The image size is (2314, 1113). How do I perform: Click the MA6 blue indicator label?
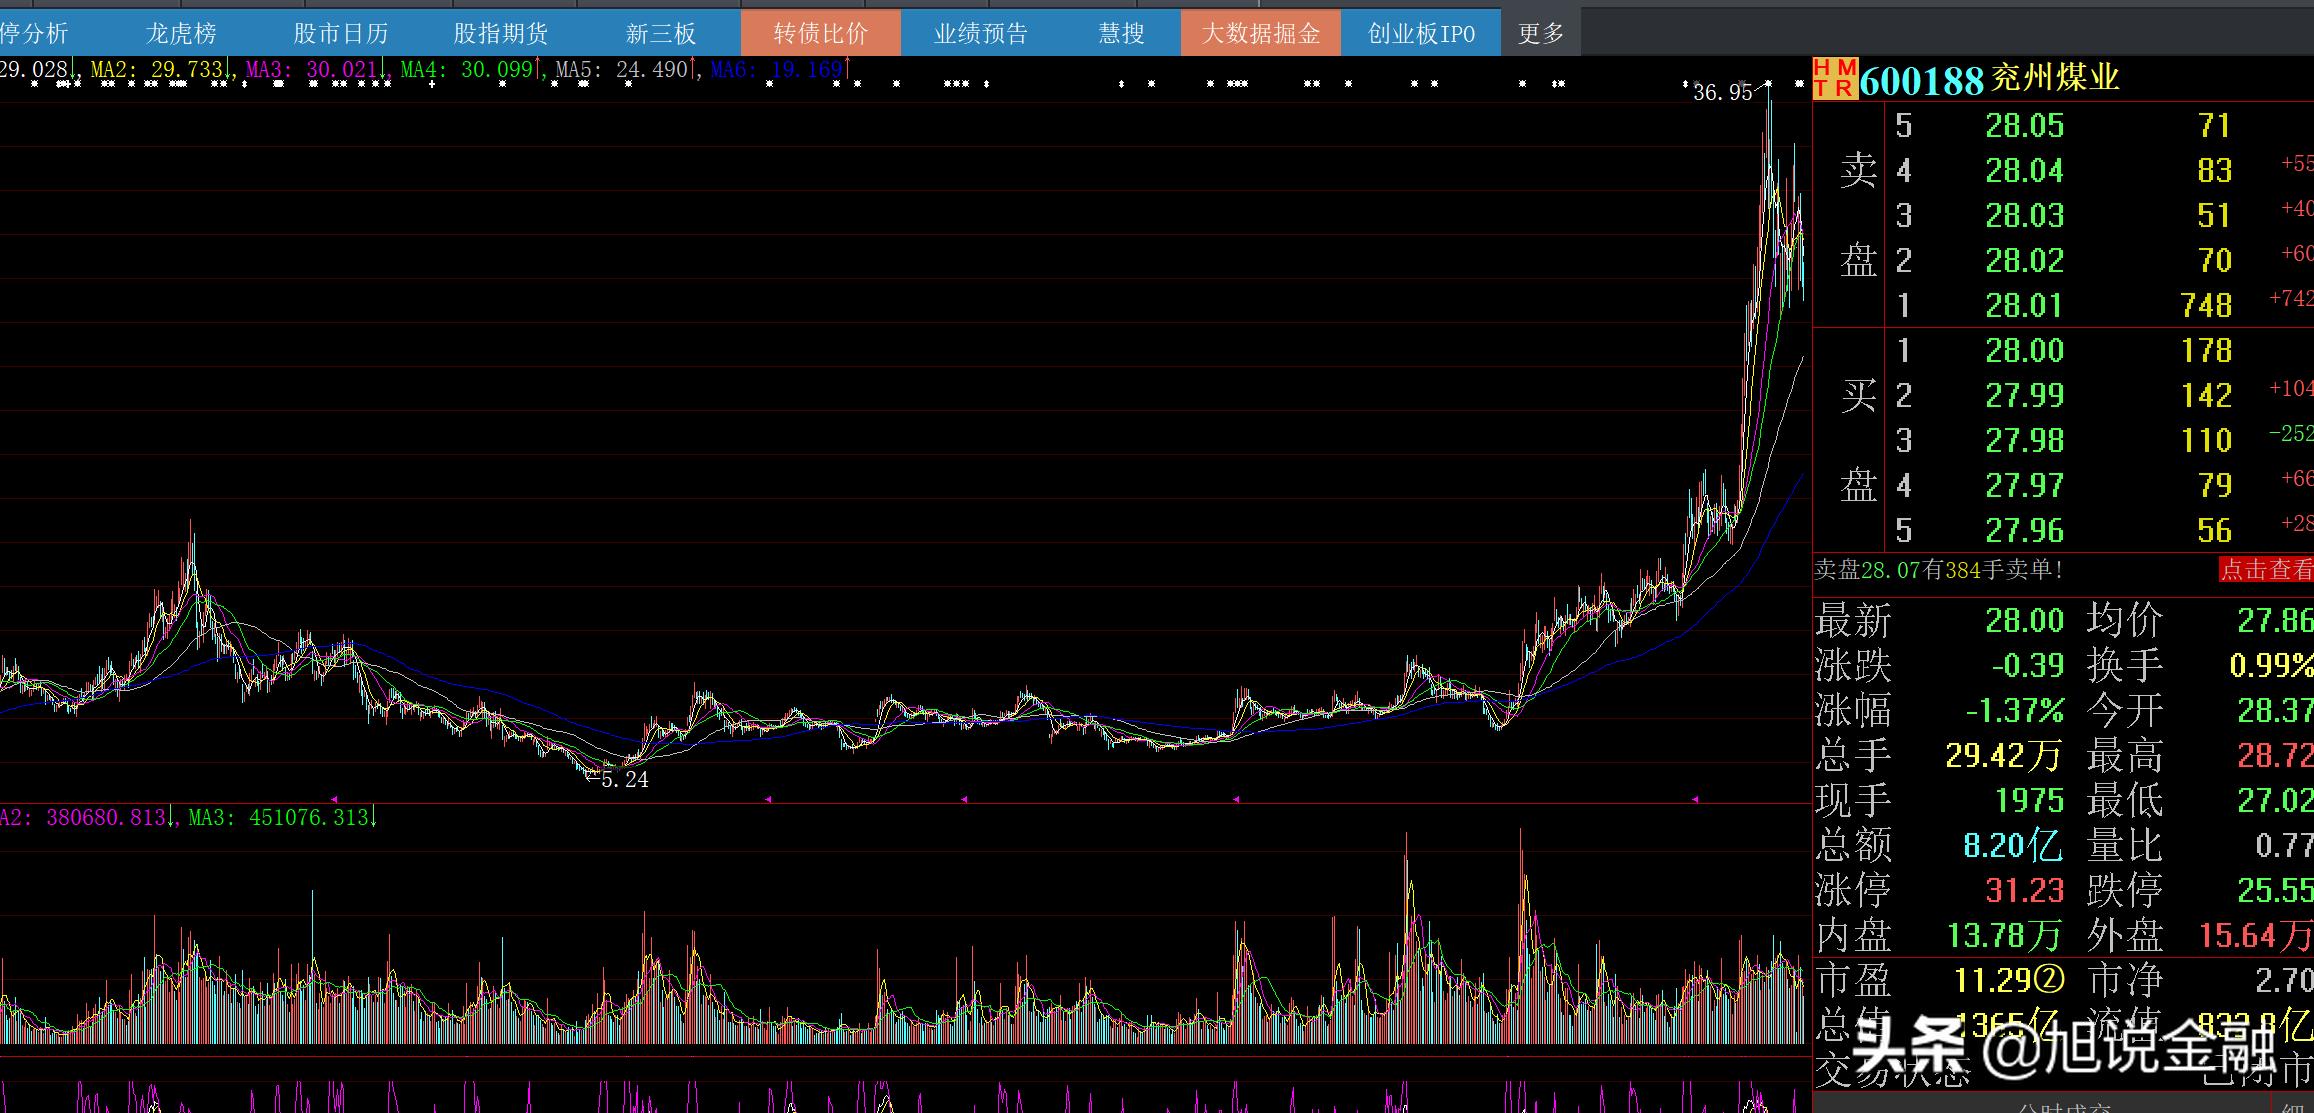tap(777, 70)
